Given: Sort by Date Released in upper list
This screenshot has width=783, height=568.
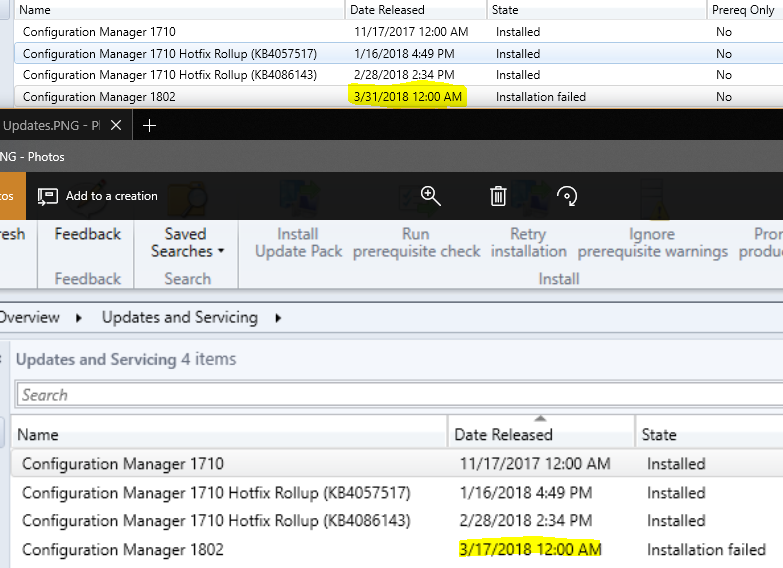Looking at the screenshot, I should (x=415, y=9).
